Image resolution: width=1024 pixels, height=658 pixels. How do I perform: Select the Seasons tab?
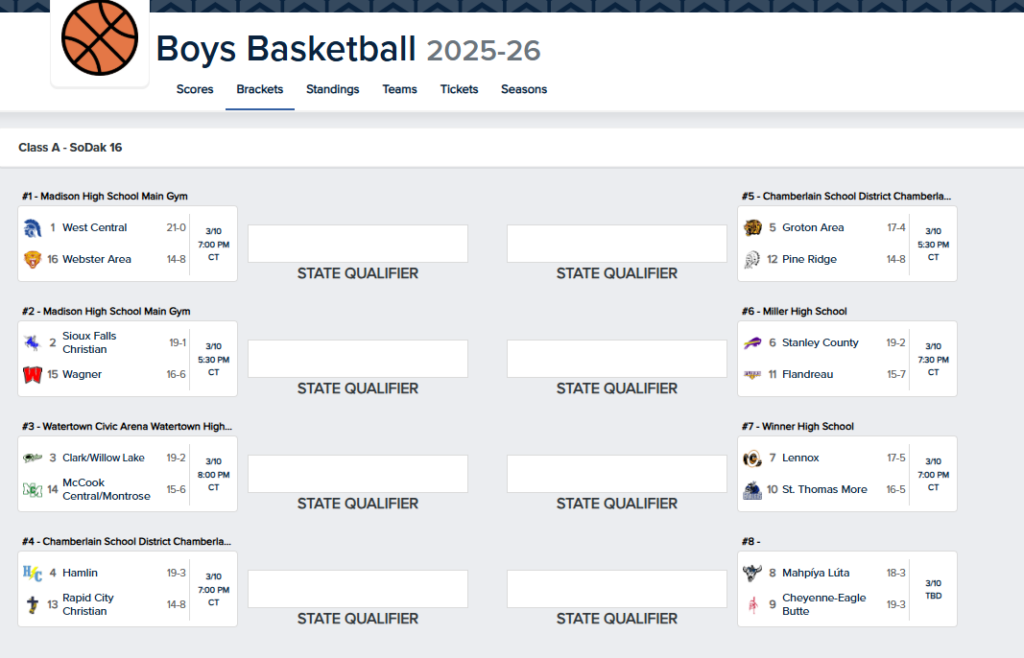[524, 89]
